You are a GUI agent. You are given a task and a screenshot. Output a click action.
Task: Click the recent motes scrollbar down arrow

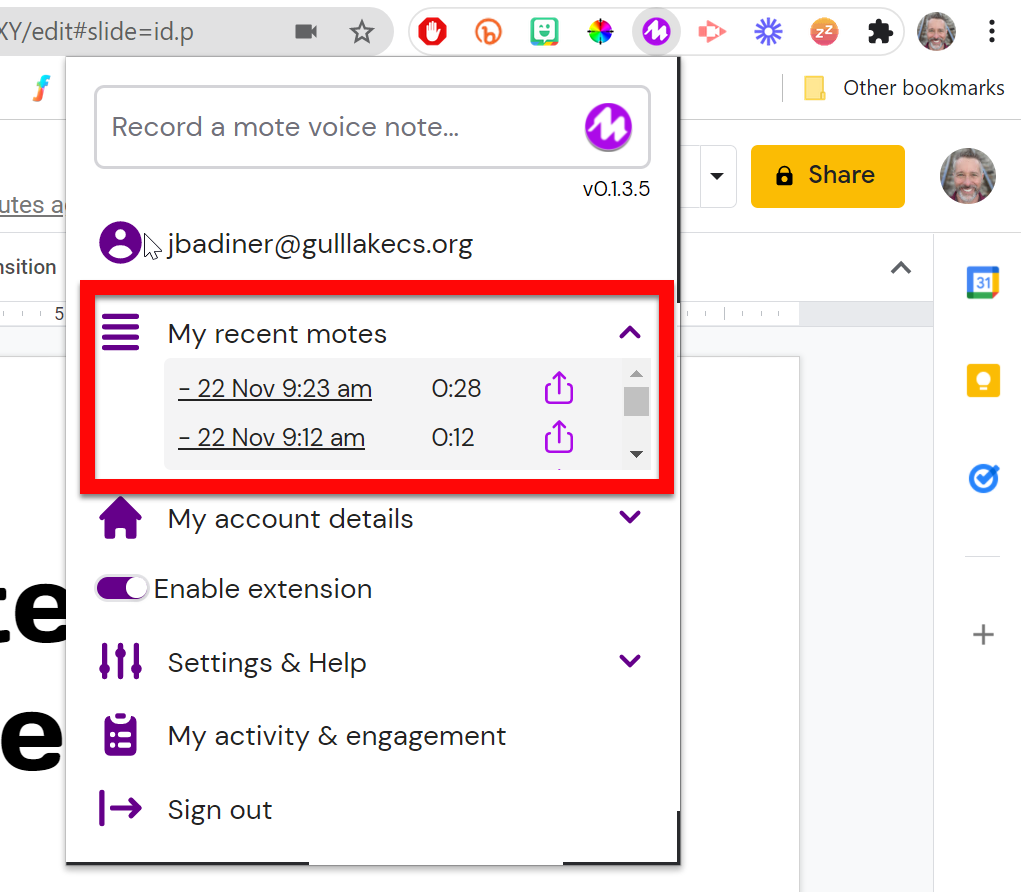(636, 454)
